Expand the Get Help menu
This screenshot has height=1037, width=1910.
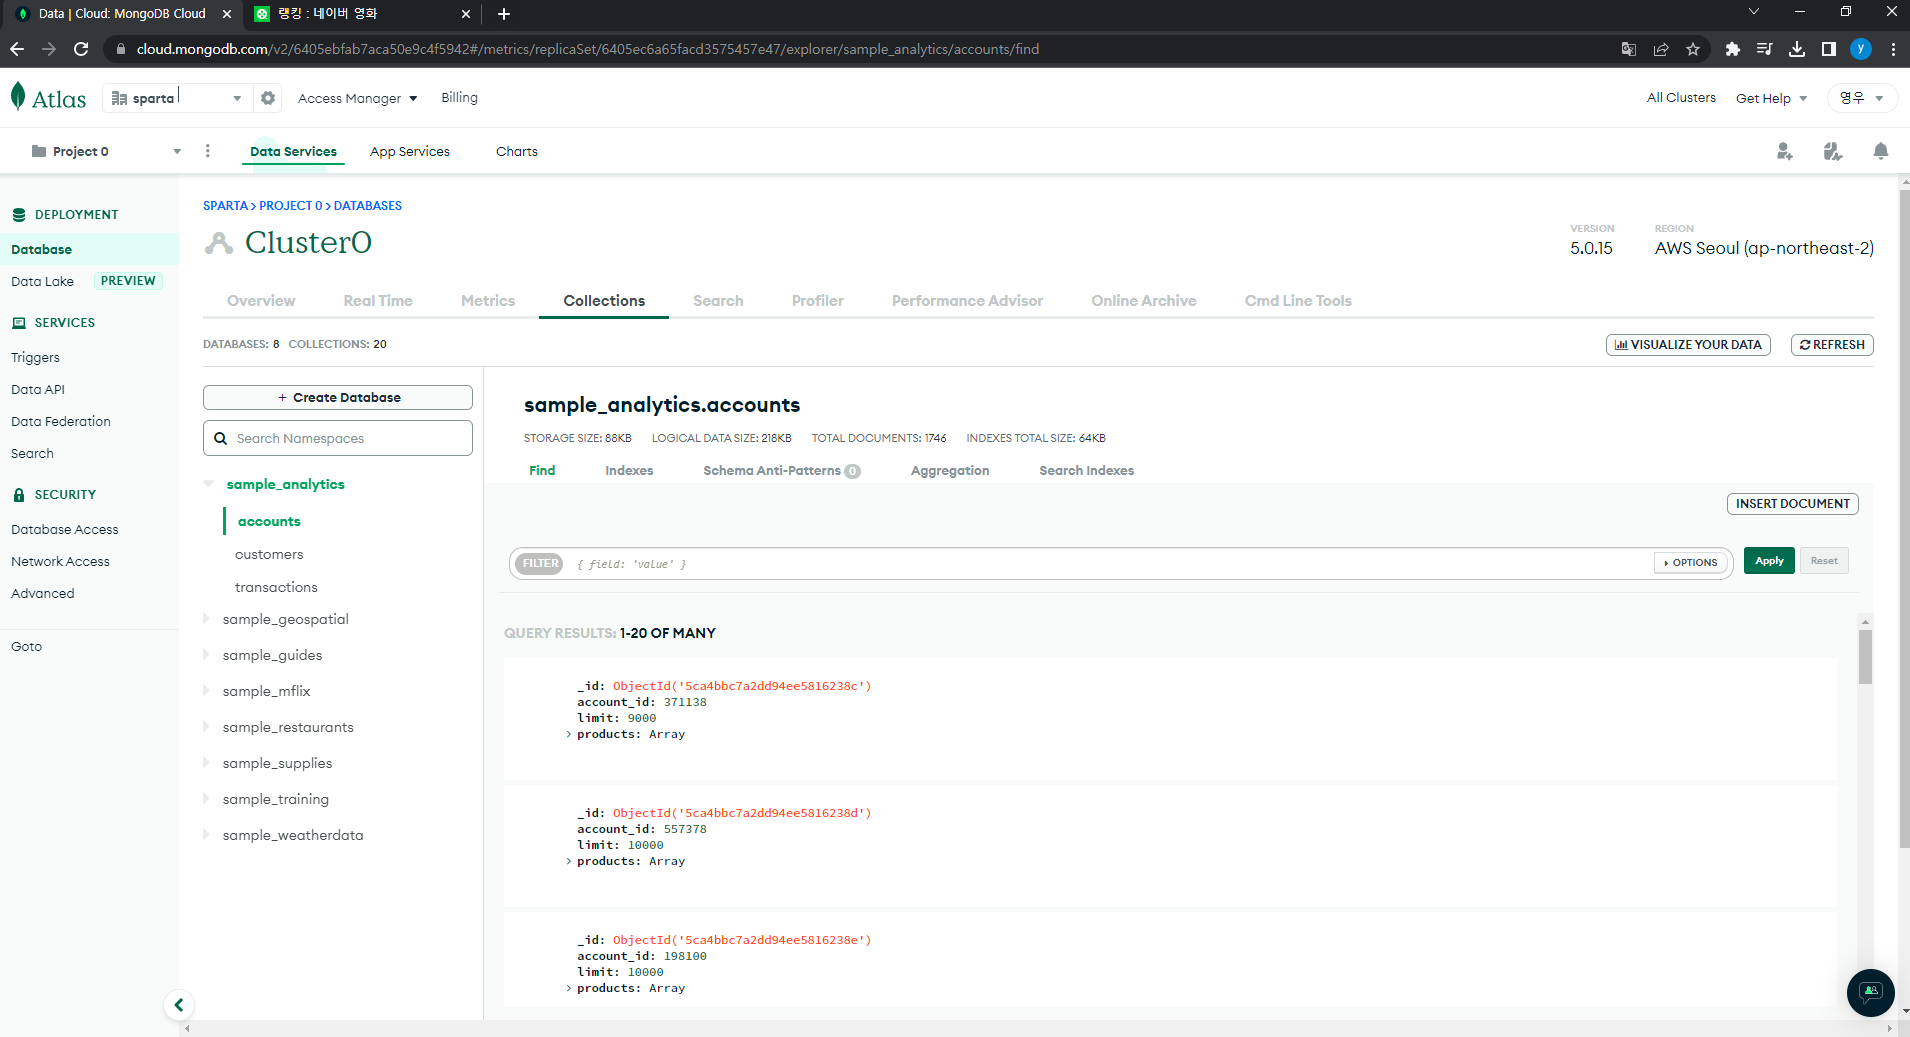pyautogui.click(x=1771, y=98)
